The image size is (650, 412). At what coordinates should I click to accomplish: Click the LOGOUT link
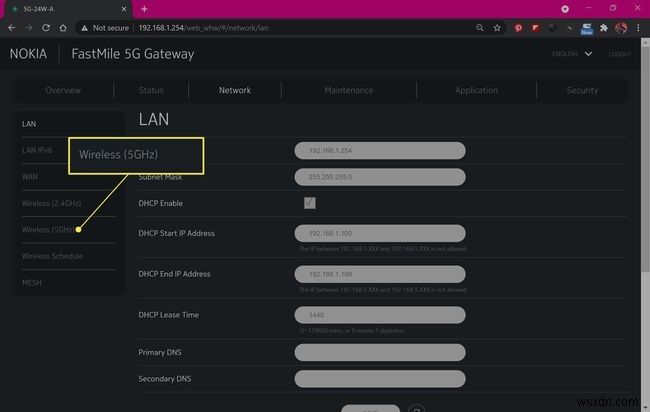pyautogui.click(x=620, y=54)
